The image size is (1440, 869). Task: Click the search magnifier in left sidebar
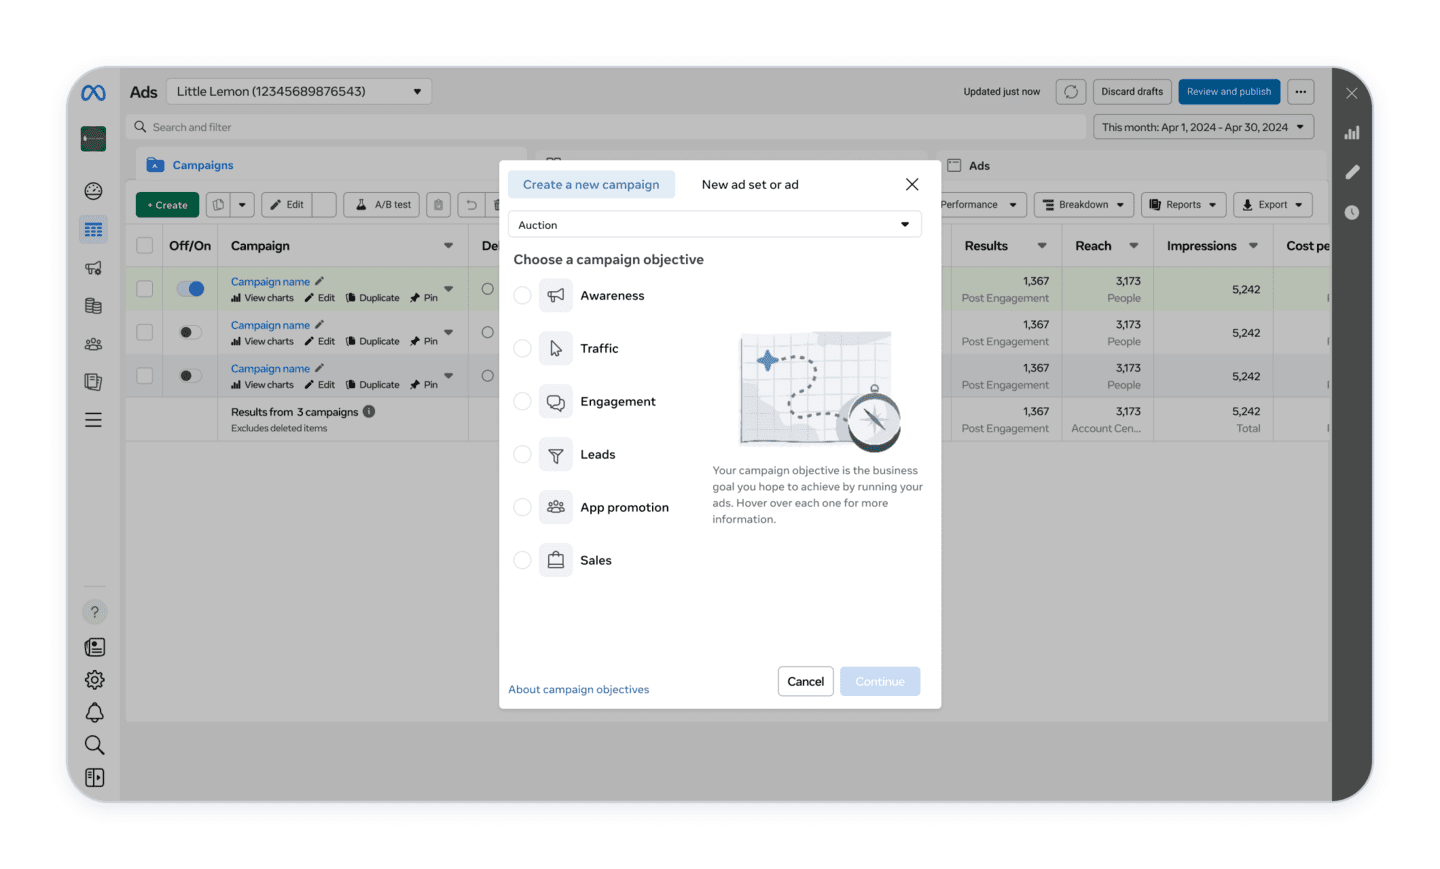pyautogui.click(x=94, y=745)
